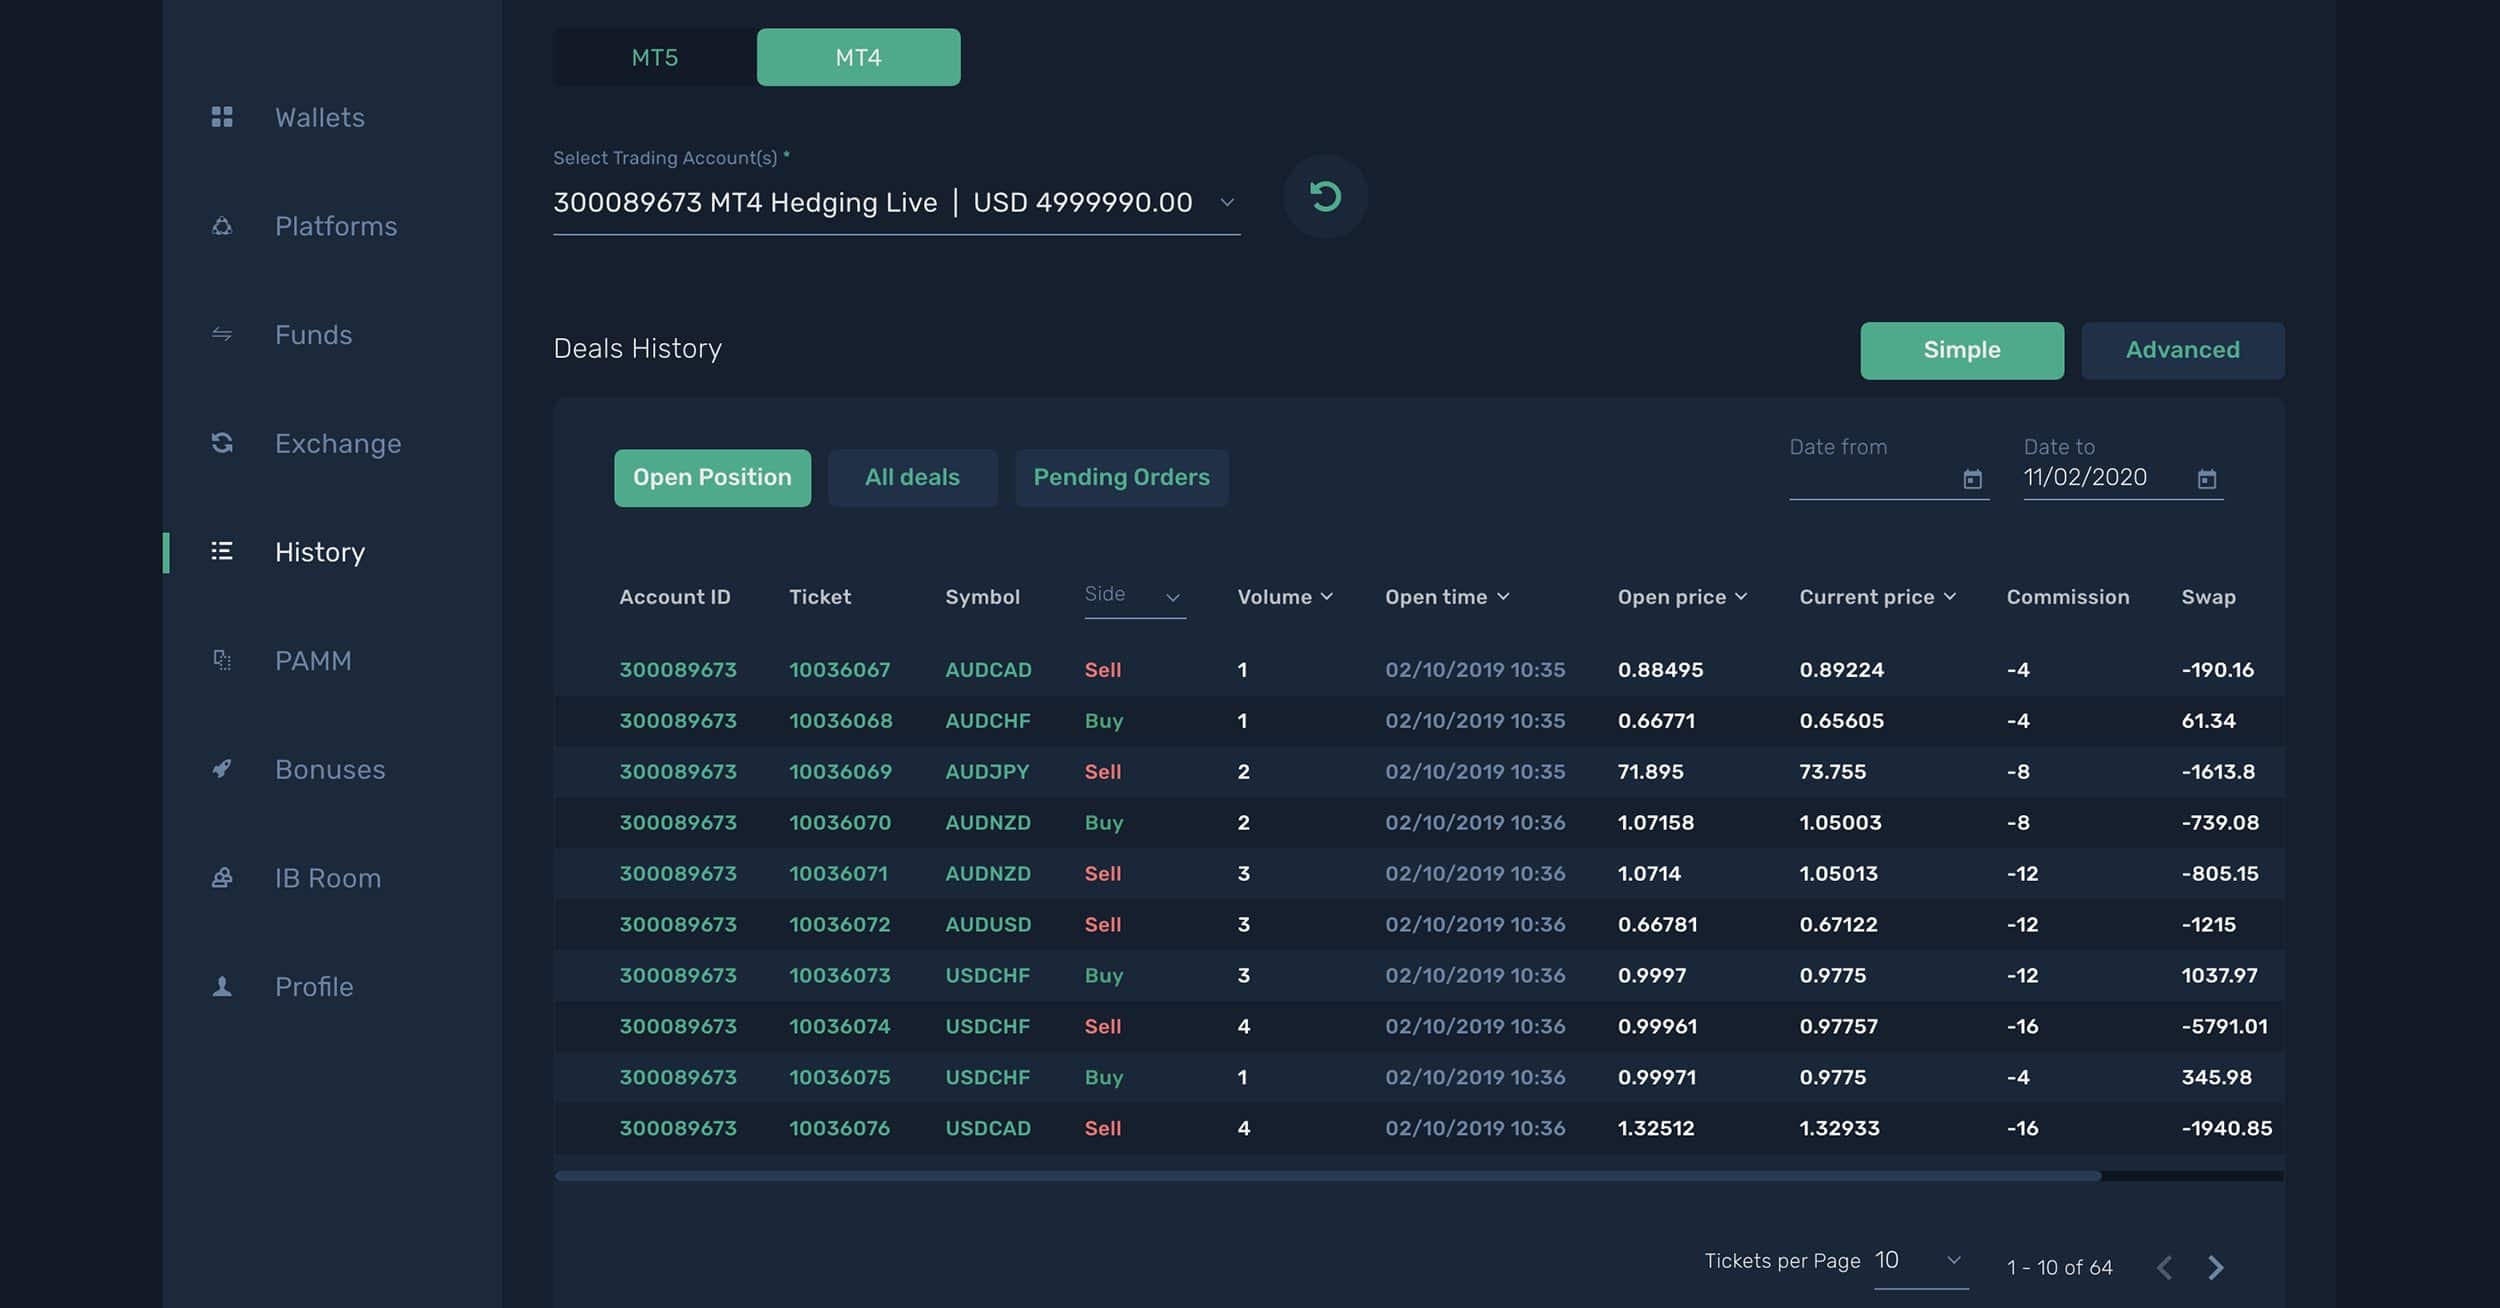Expand the Select Trading Account dropdown
This screenshot has width=2500, height=1308.
click(x=1227, y=202)
